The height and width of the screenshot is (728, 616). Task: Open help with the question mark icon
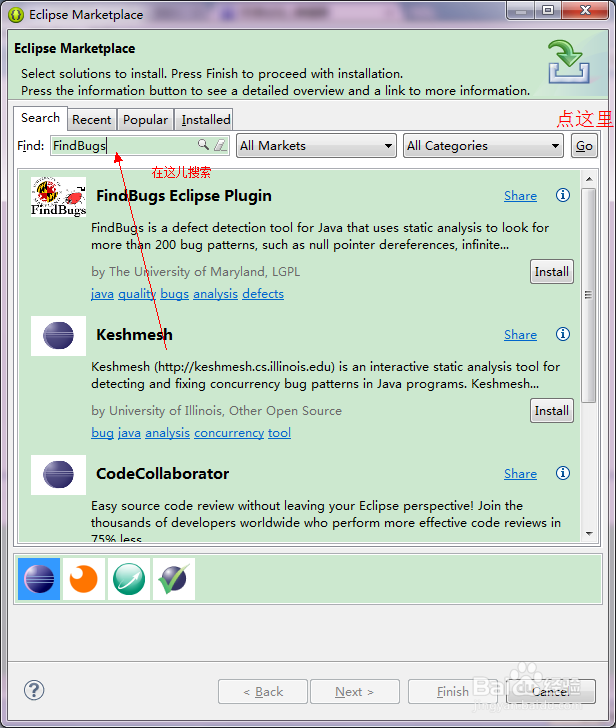(34, 690)
